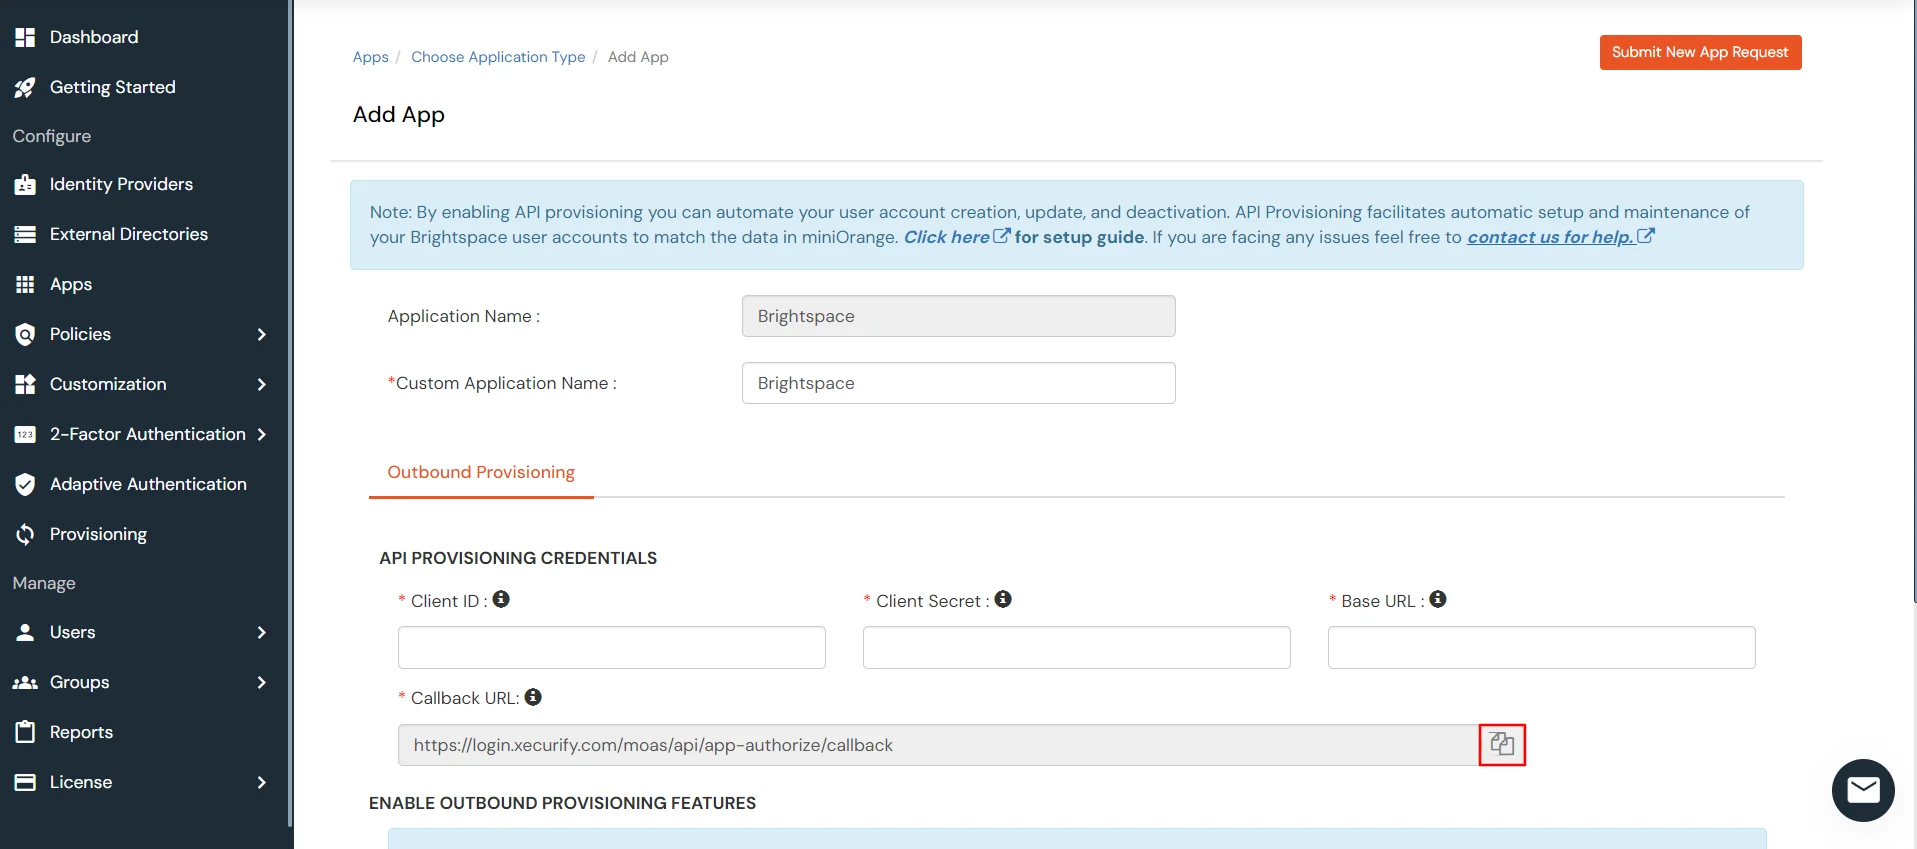Open the contact us for help link
This screenshot has height=849, width=1917.
[x=1550, y=237]
